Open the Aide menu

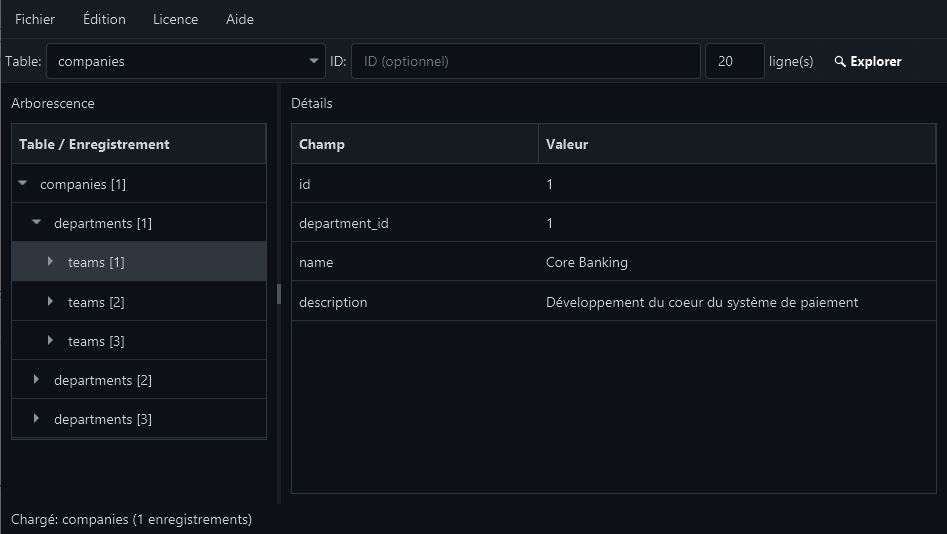240,19
